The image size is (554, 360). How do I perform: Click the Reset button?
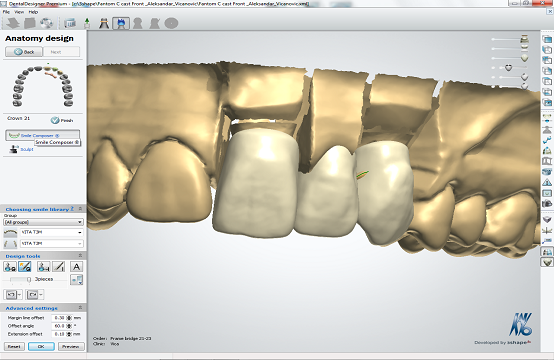[x=14, y=347]
